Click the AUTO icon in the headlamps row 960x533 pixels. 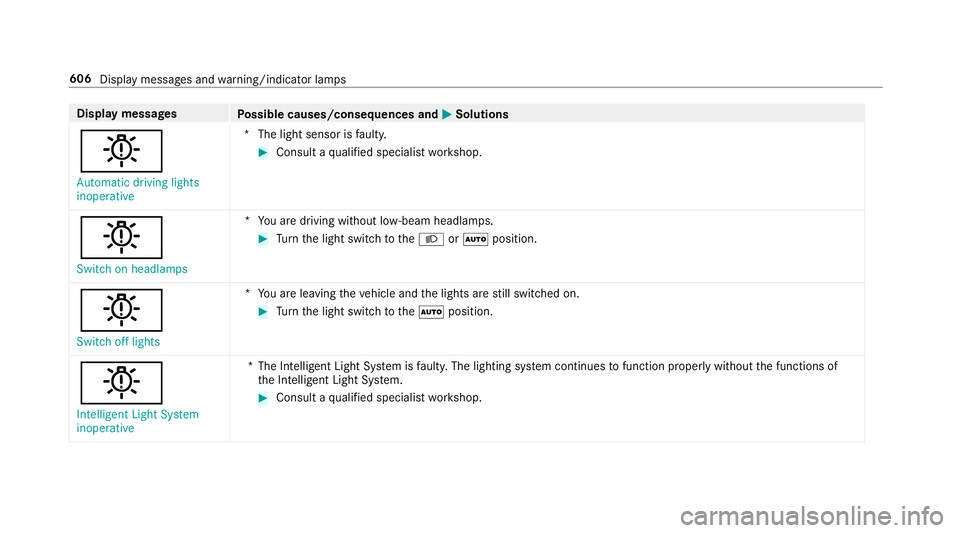pos(476,239)
